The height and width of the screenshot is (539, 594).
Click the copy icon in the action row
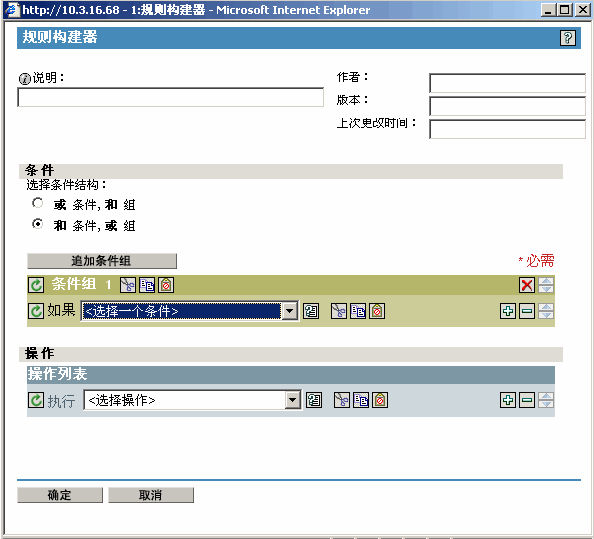click(361, 400)
